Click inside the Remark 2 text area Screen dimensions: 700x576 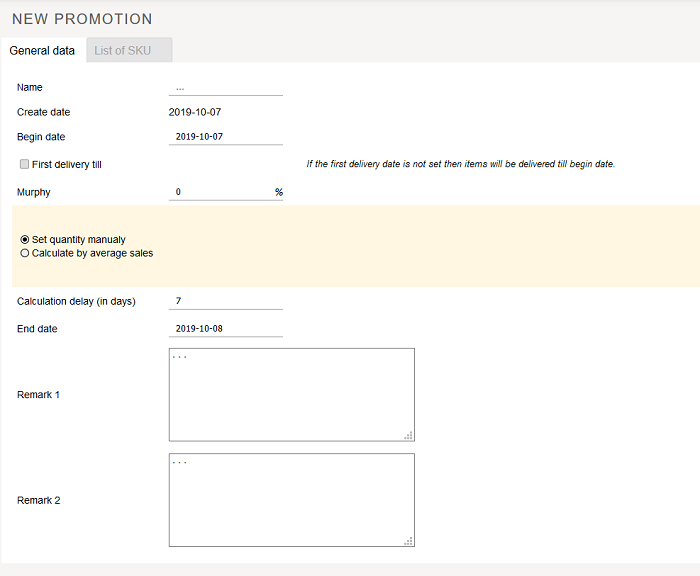(290, 500)
